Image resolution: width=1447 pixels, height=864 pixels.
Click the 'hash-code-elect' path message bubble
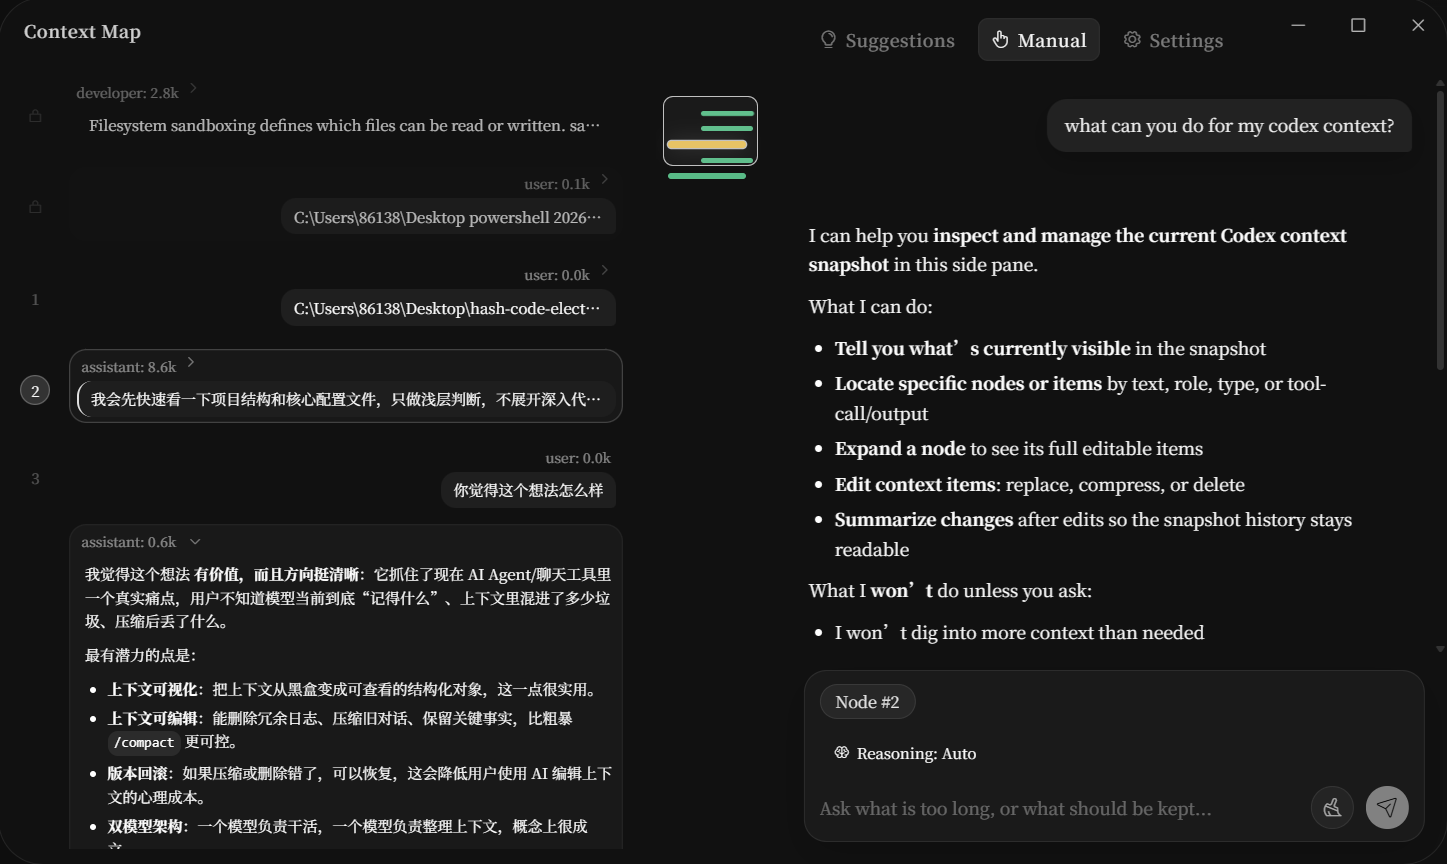coord(448,308)
